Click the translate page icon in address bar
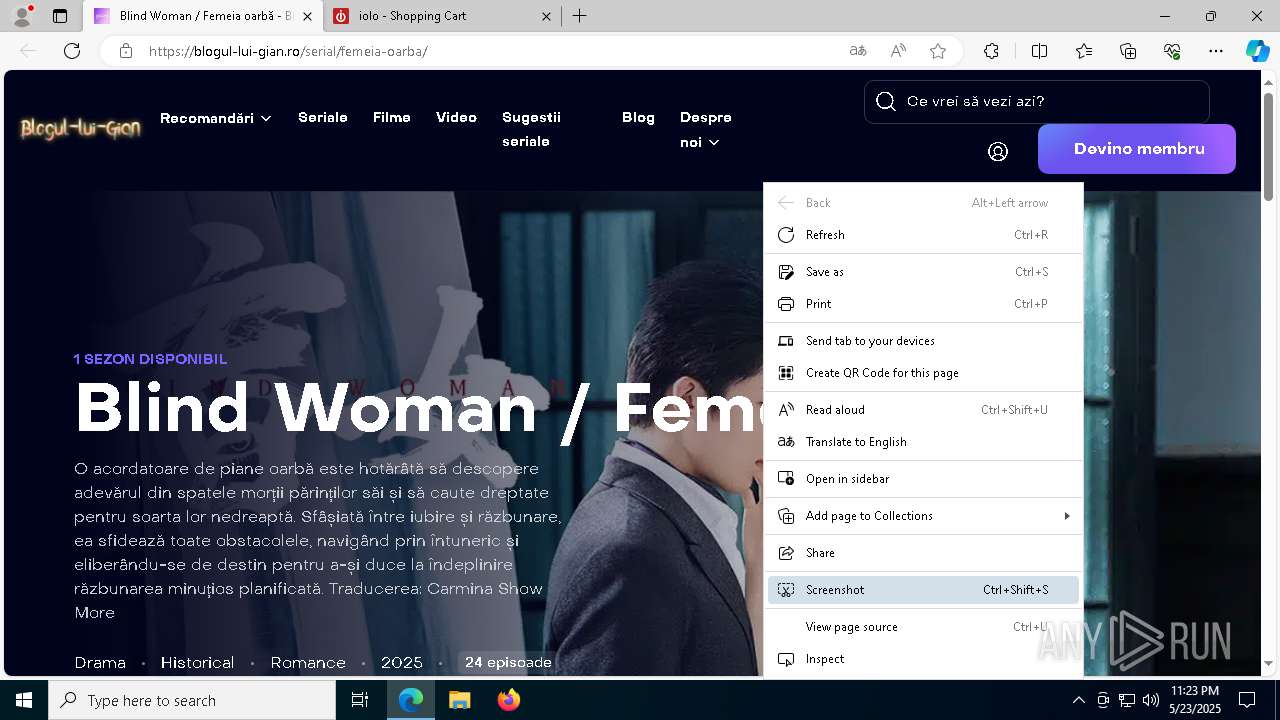 (858, 51)
